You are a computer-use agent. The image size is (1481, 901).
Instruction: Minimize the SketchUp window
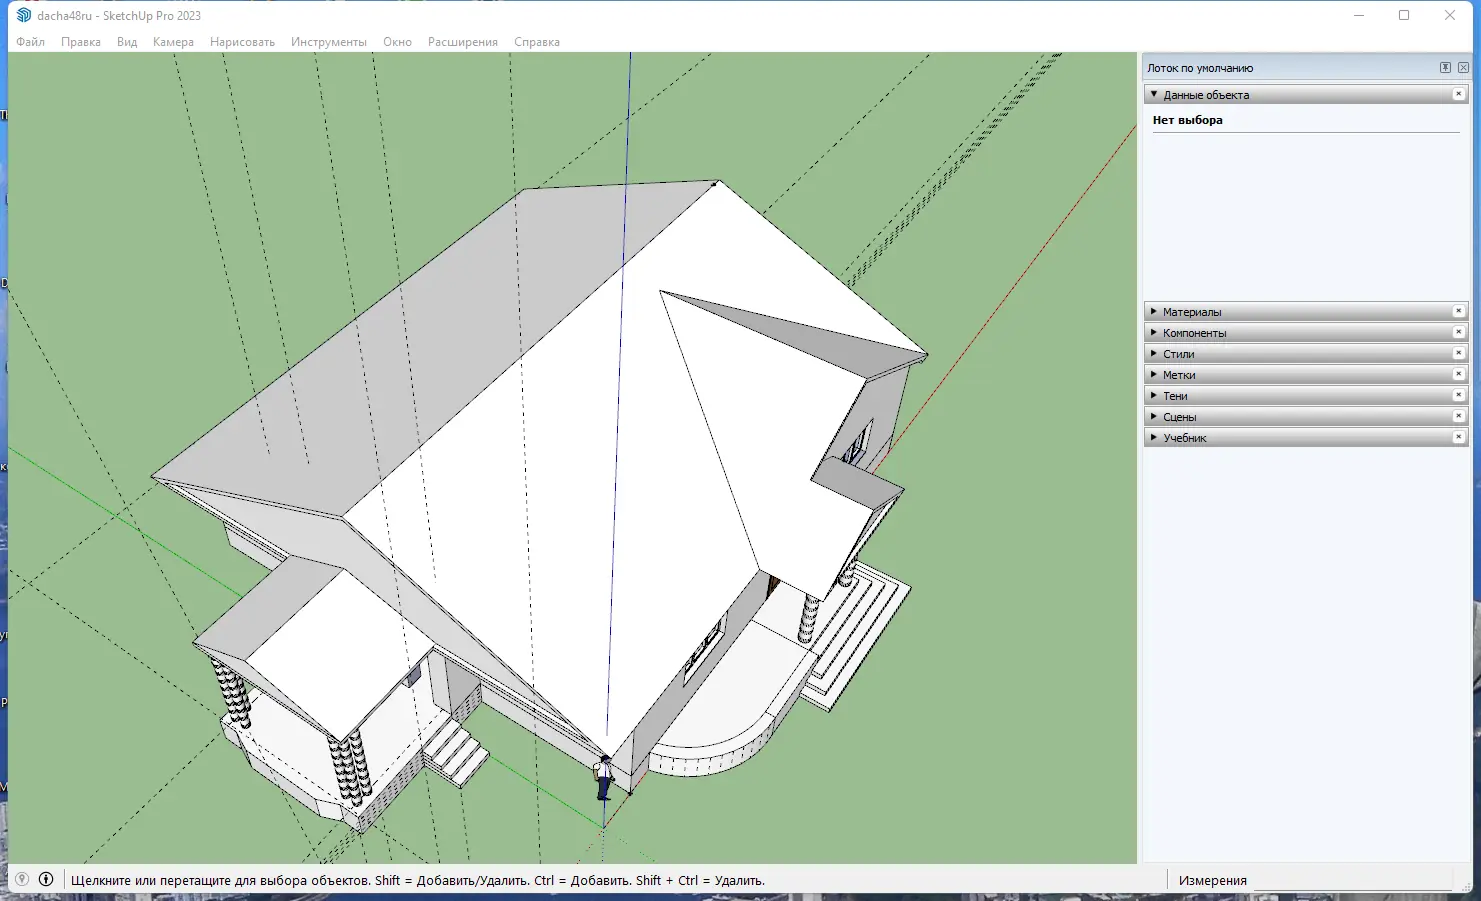pyautogui.click(x=1359, y=15)
